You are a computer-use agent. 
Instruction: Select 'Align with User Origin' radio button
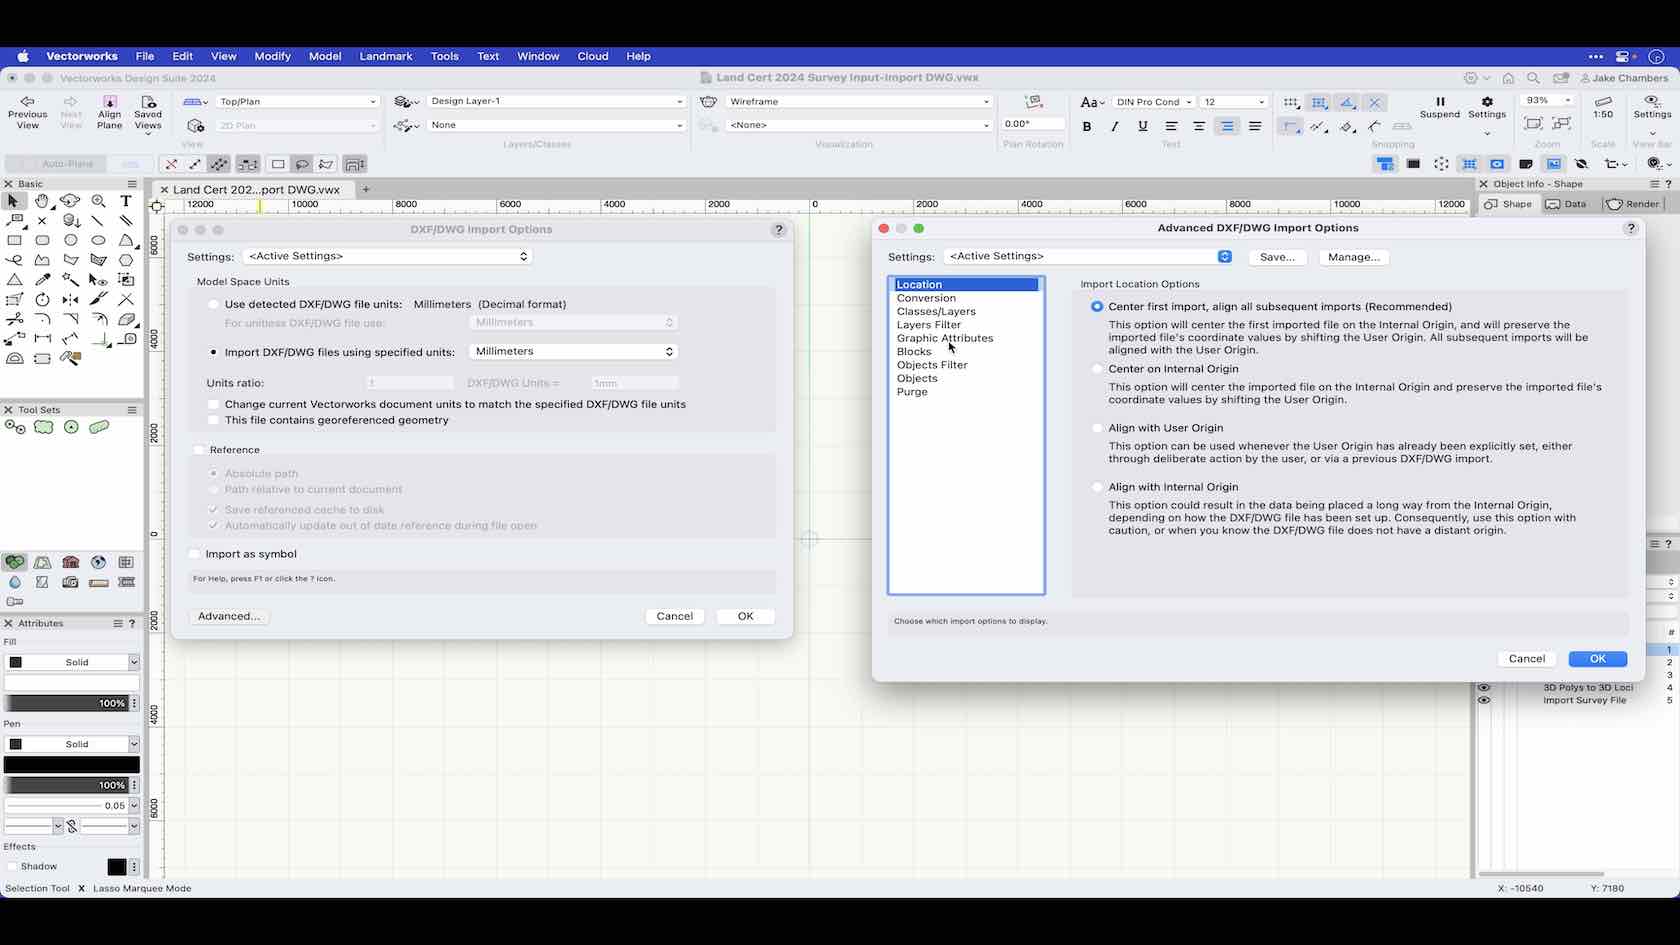pos(1097,428)
